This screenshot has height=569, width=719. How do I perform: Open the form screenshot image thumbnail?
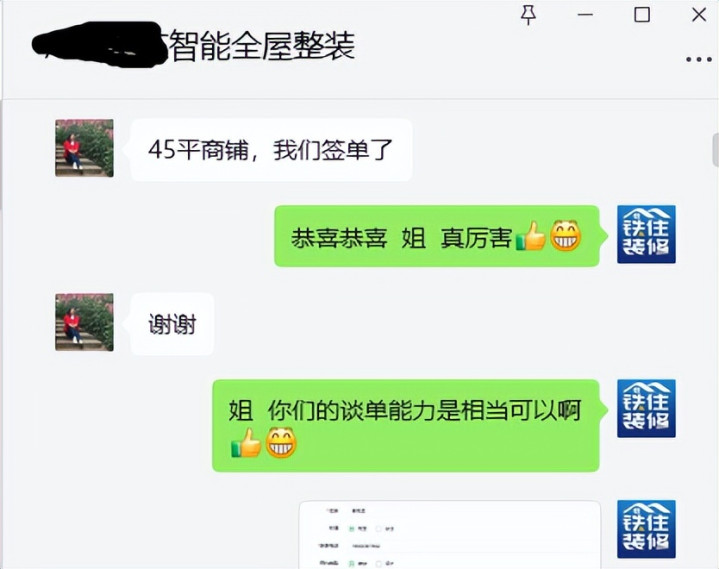[x=450, y=535]
